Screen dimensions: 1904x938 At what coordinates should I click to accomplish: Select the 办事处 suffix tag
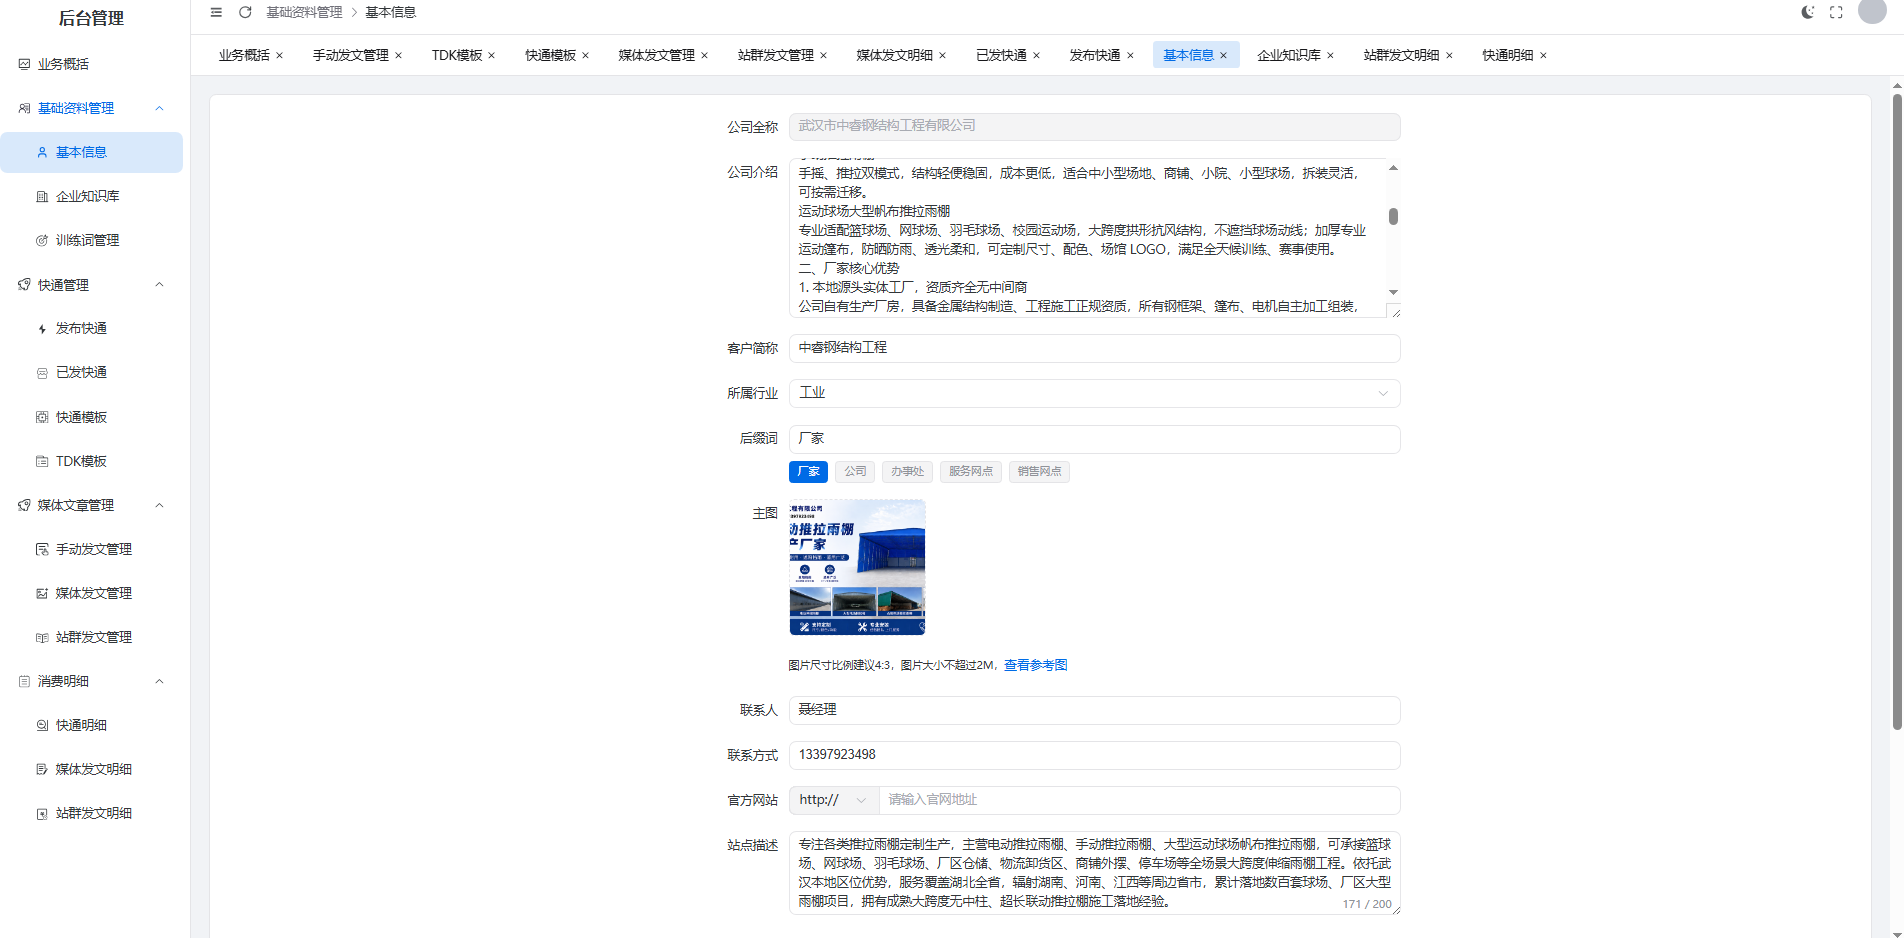[908, 471]
